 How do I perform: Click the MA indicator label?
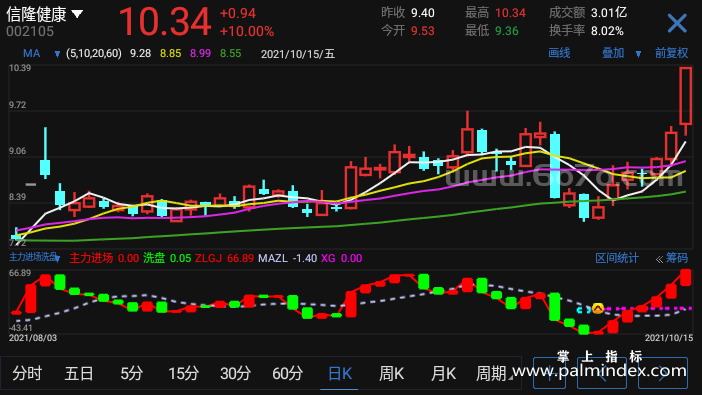pyautogui.click(x=31, y=54)
